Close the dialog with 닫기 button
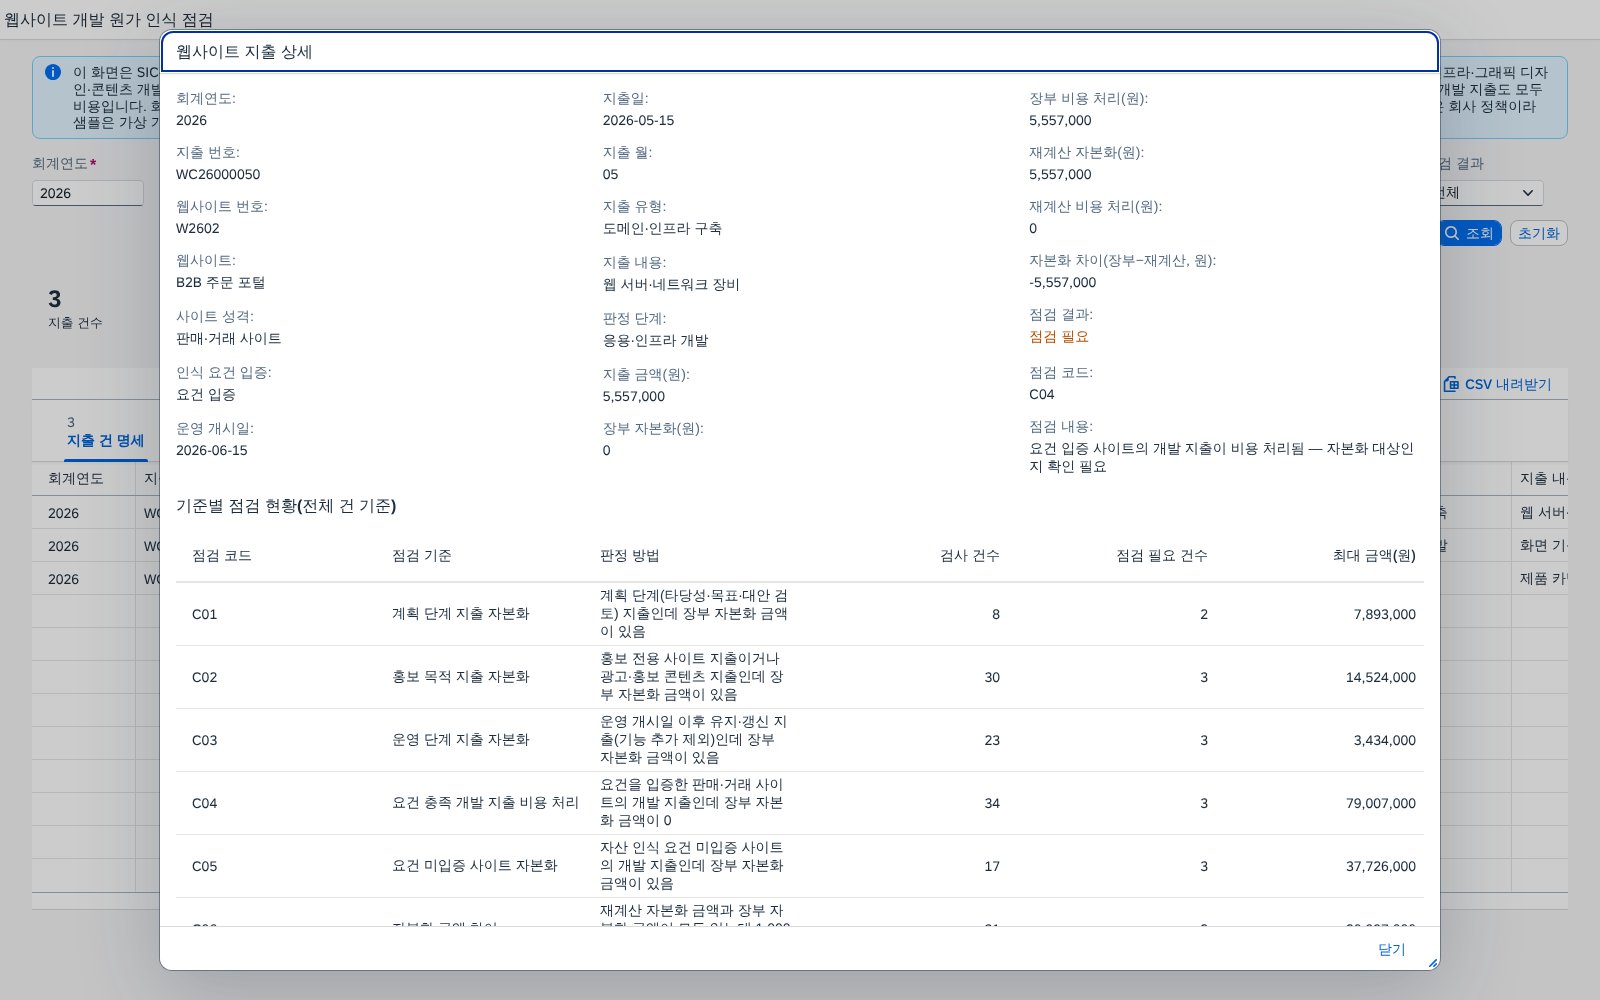The height and width of the screenshot is (1000, 1600). [x=1391, y=949]
